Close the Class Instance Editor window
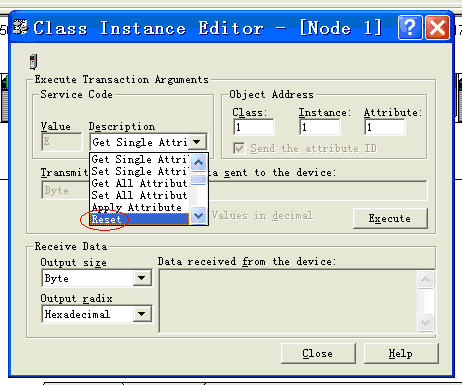The width and height of the screenshot is (462, 385). point(437,28)
